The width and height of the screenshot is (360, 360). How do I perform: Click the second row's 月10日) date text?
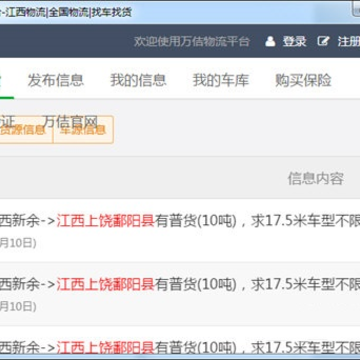[18, 306]
